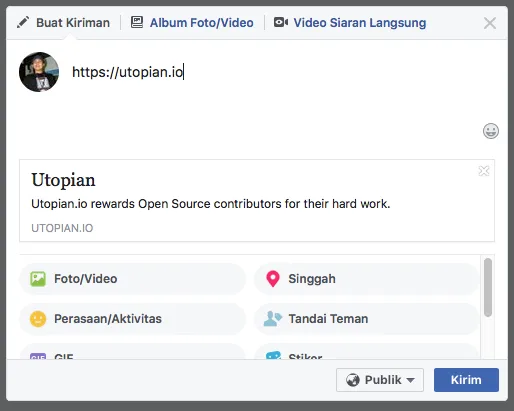The width and height of the screenshot is (514, 411).
Task: Click the Kirim button to post
Action: [466, 380]
